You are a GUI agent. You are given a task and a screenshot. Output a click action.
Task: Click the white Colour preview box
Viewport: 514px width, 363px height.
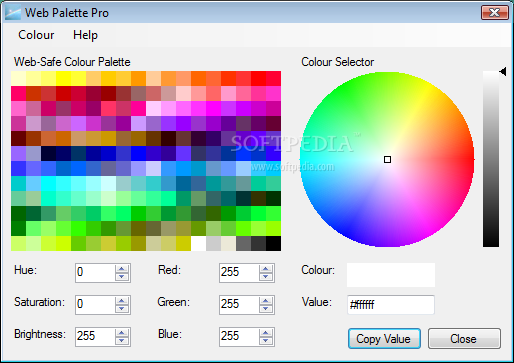point(391,275)
